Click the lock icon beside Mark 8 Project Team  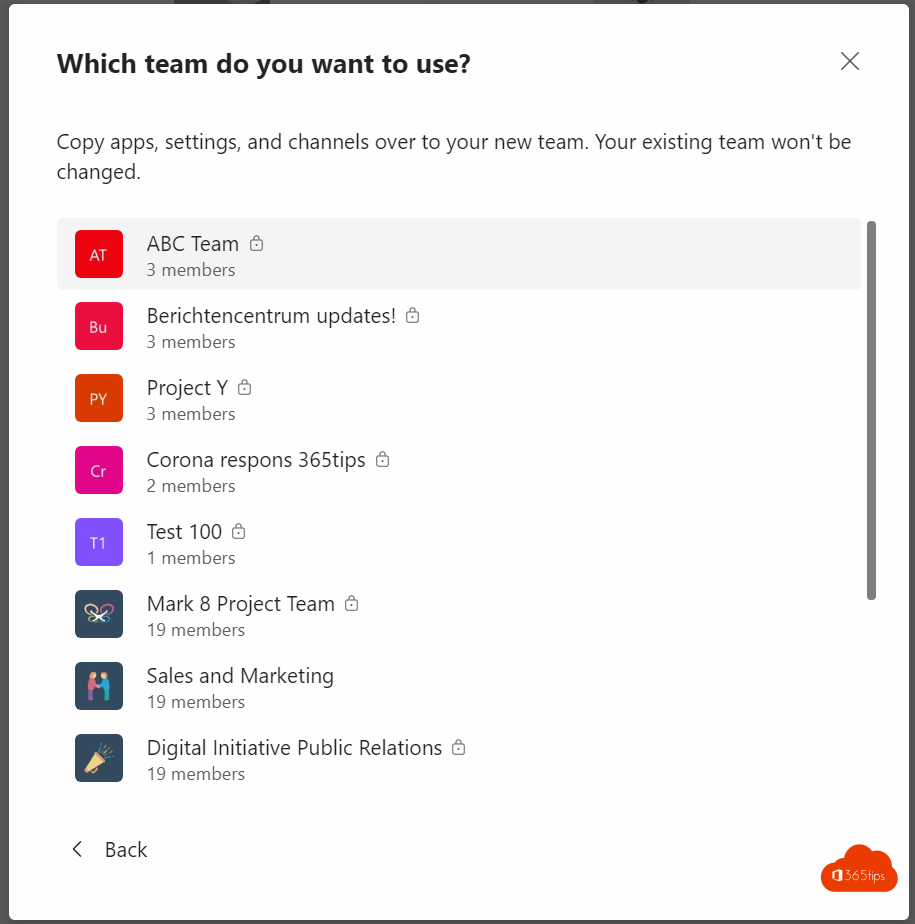click(351, 603)
